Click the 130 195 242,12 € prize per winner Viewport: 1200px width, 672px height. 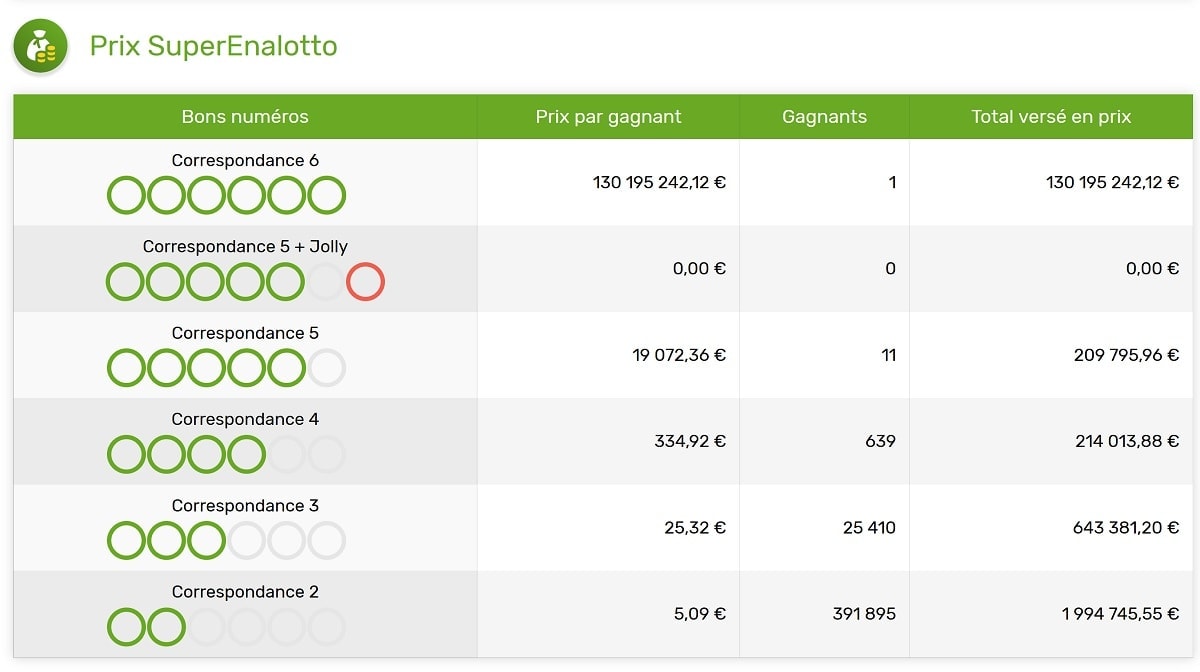tap(659, 182)
